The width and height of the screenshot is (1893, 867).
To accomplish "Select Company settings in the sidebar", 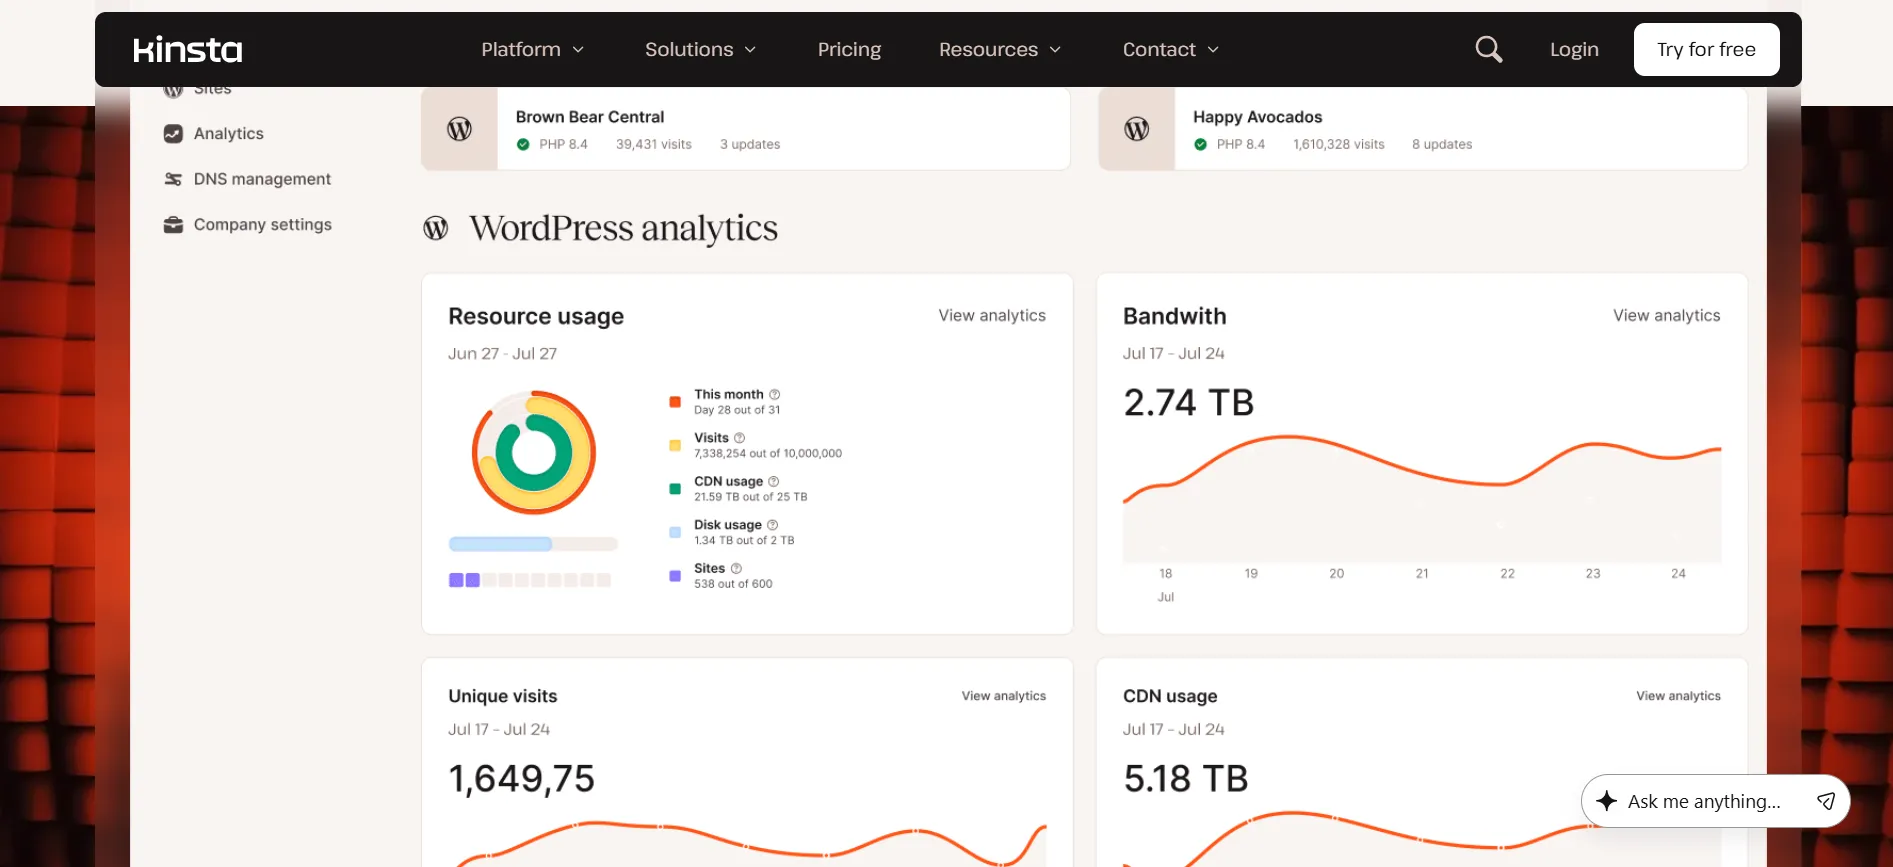I will pyautogui.click(x=263, y=225).
